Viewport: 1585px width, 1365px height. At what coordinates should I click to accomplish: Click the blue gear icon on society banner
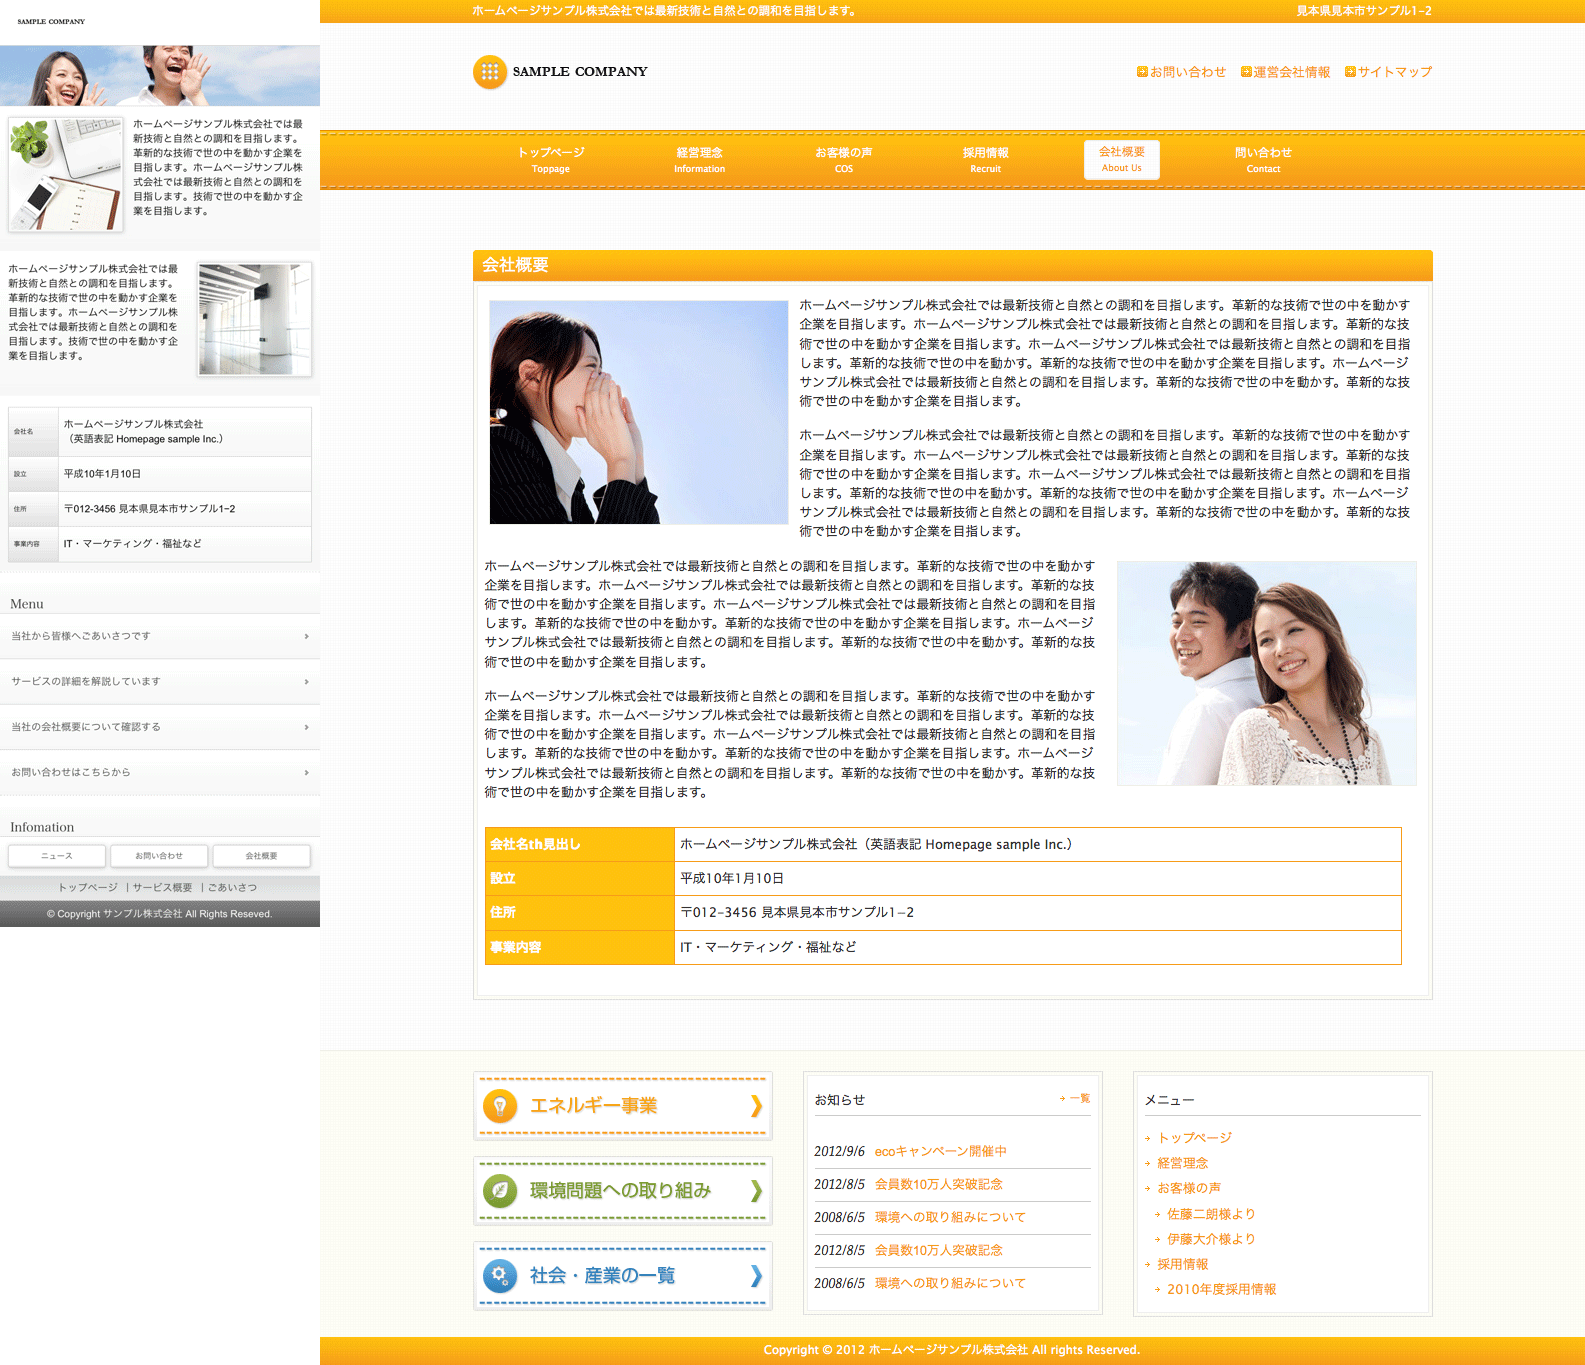click(500, 1275)
